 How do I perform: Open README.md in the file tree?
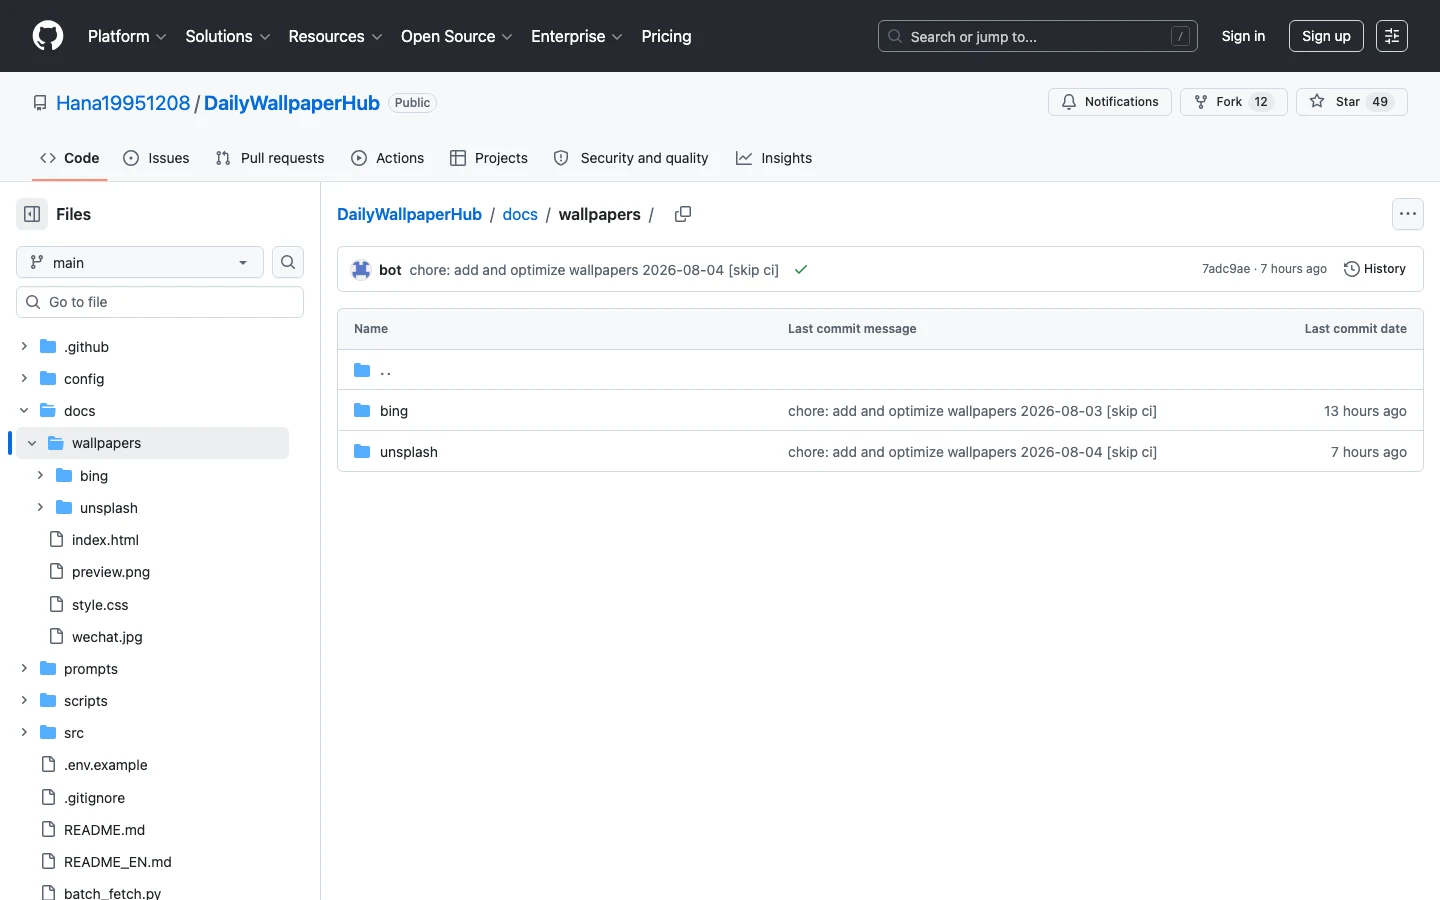[104, 830]
